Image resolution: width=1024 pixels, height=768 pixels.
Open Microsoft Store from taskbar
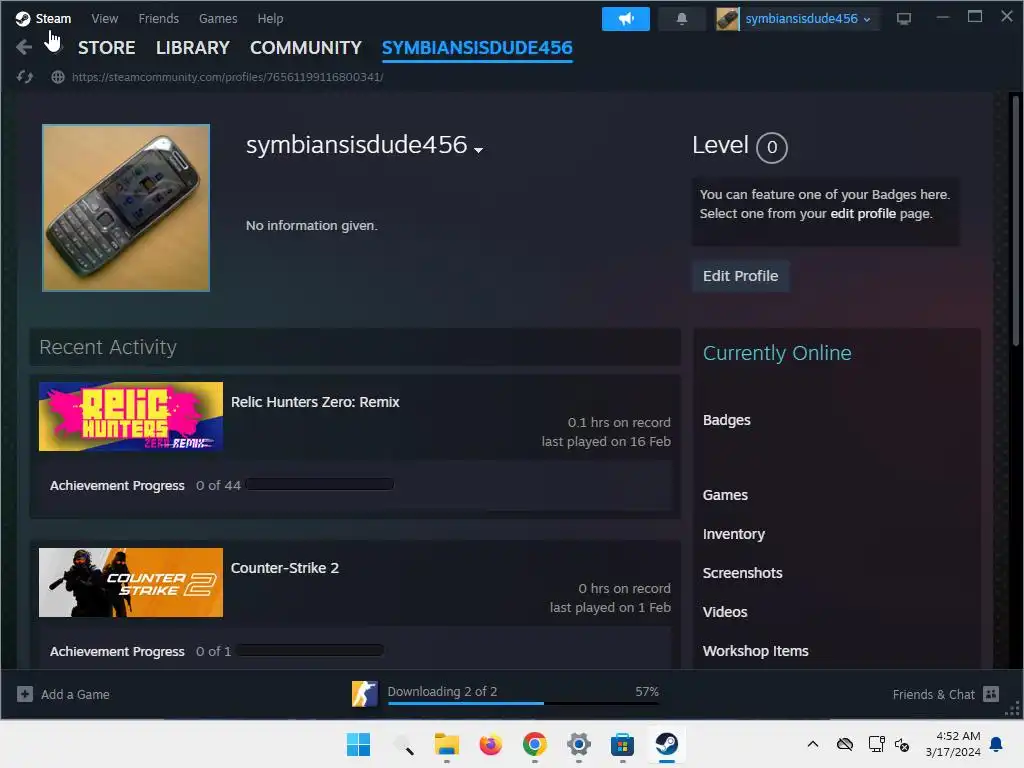[x=622, y=744]
